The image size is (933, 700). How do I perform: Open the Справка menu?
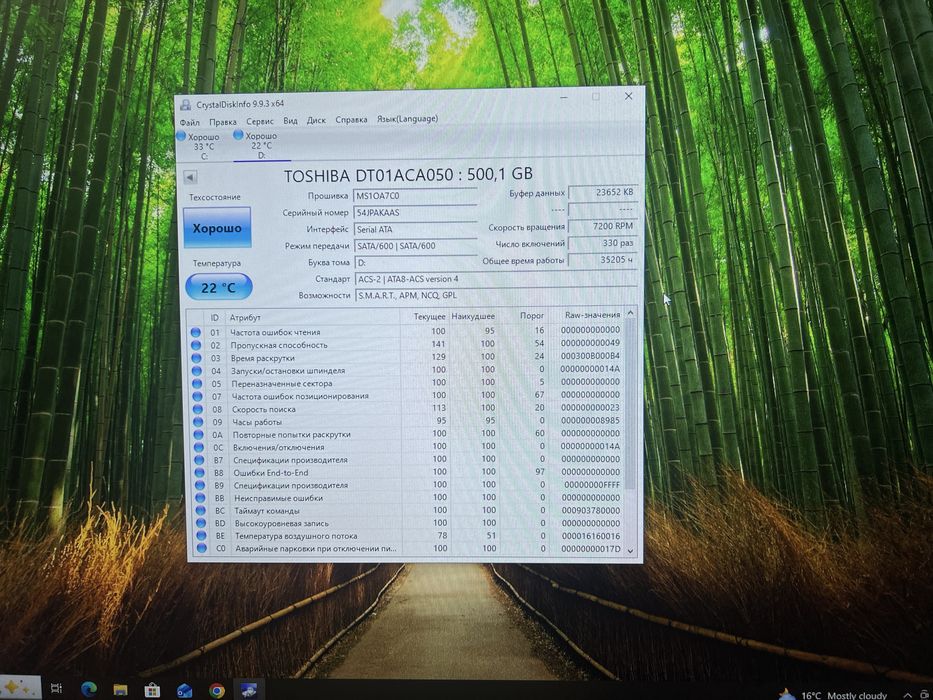[x=351, y=120]
